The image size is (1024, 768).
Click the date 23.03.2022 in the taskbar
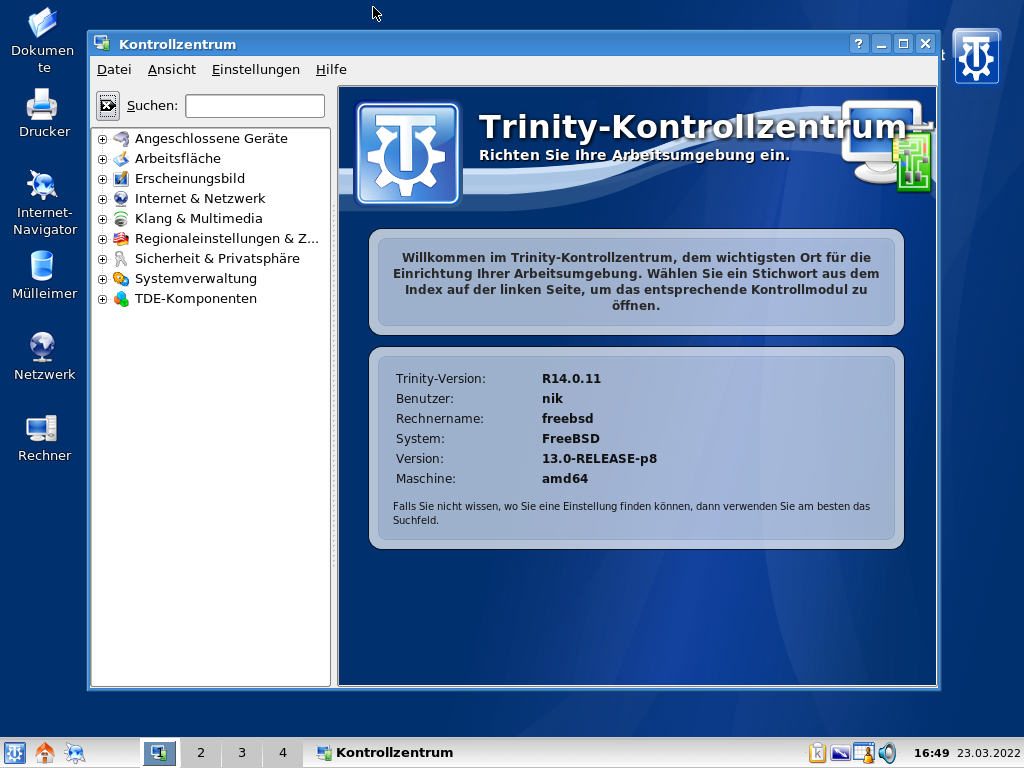point(989,753)
